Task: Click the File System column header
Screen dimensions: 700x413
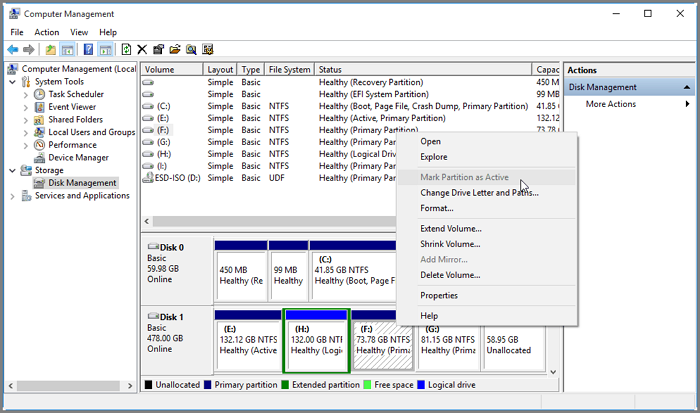Action: pyautogui.click(x=289, y=70)
